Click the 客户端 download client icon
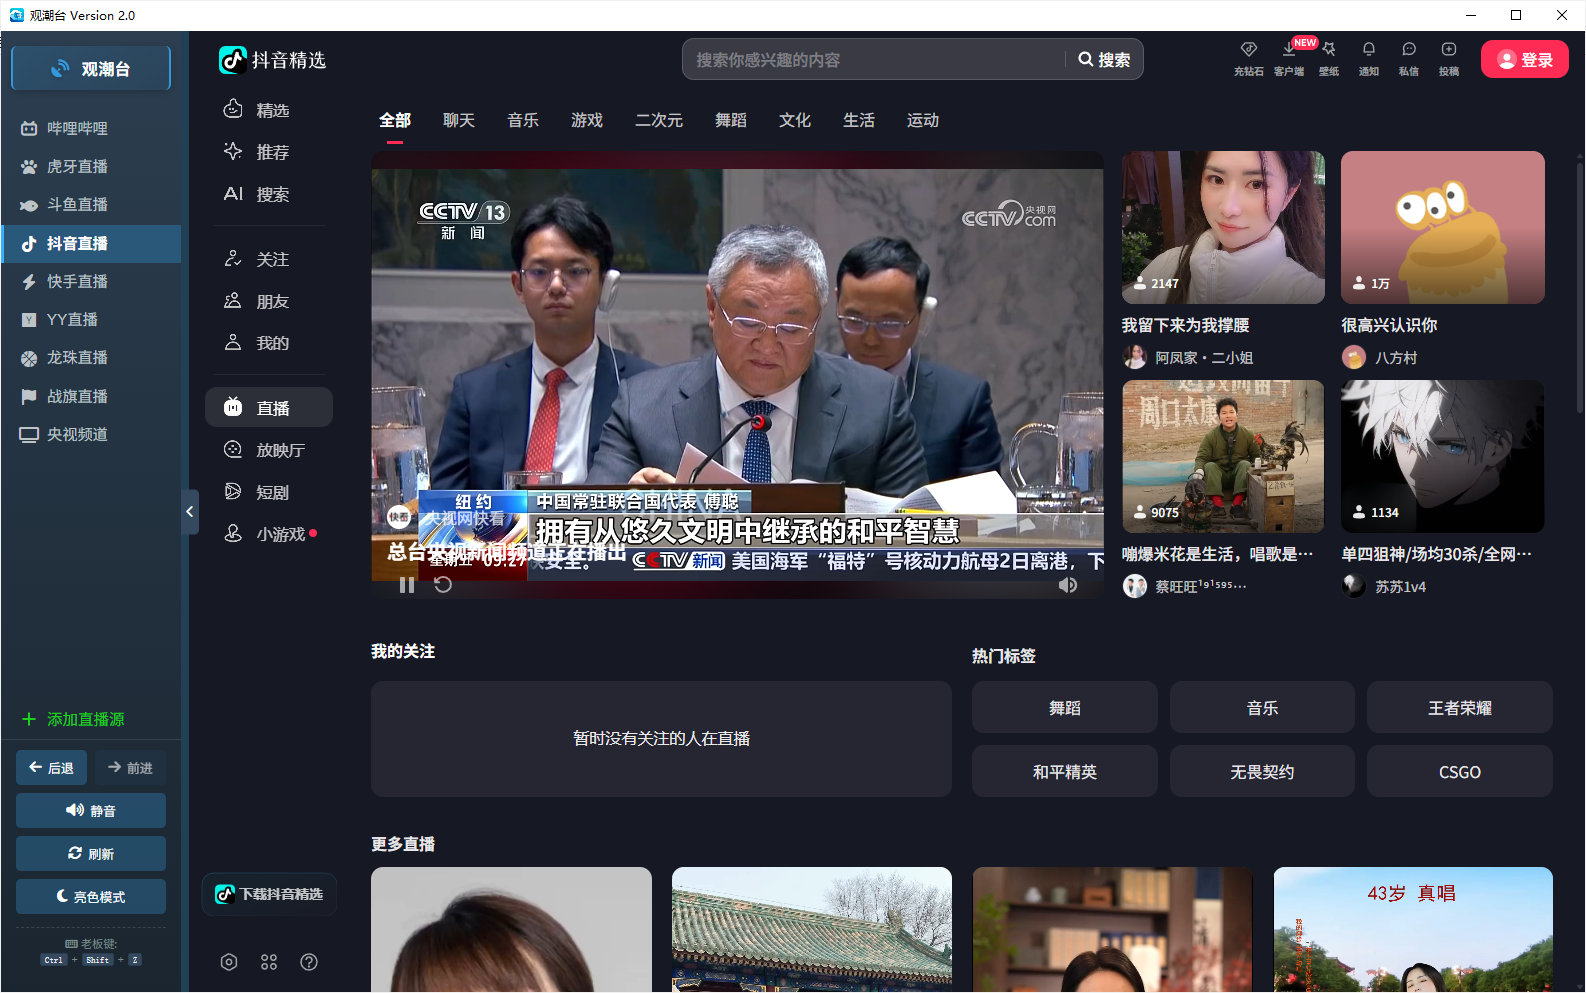This screenshot has width=1586, height=993. pos(1288,50)
